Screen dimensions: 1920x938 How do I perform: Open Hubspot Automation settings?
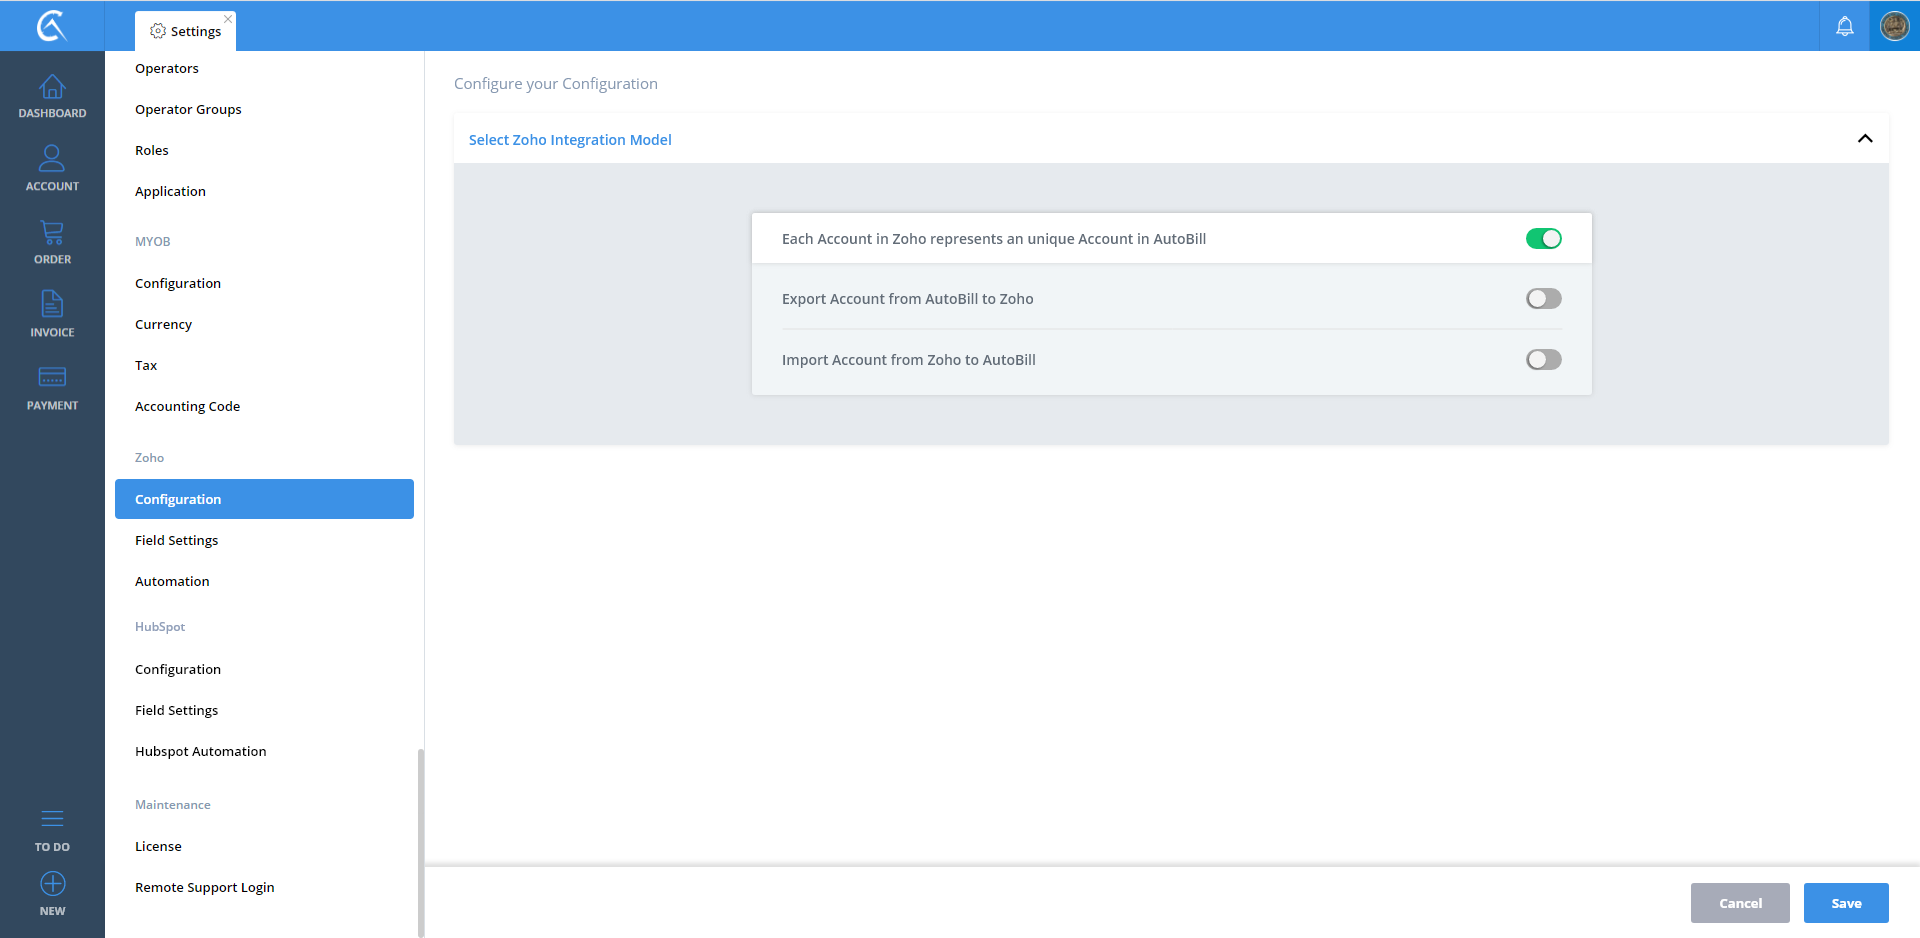coord(201,752)
